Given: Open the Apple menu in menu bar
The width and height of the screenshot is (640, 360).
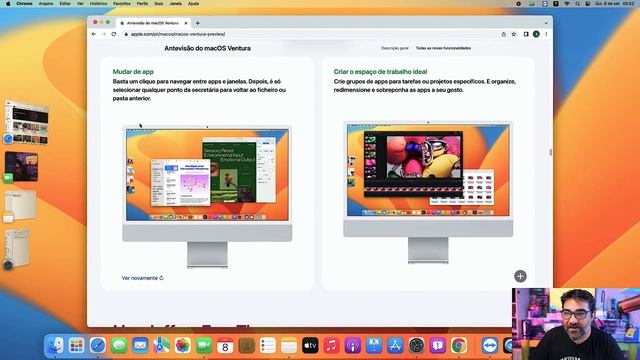Looking at the screenshot, I should pos(8,4).
